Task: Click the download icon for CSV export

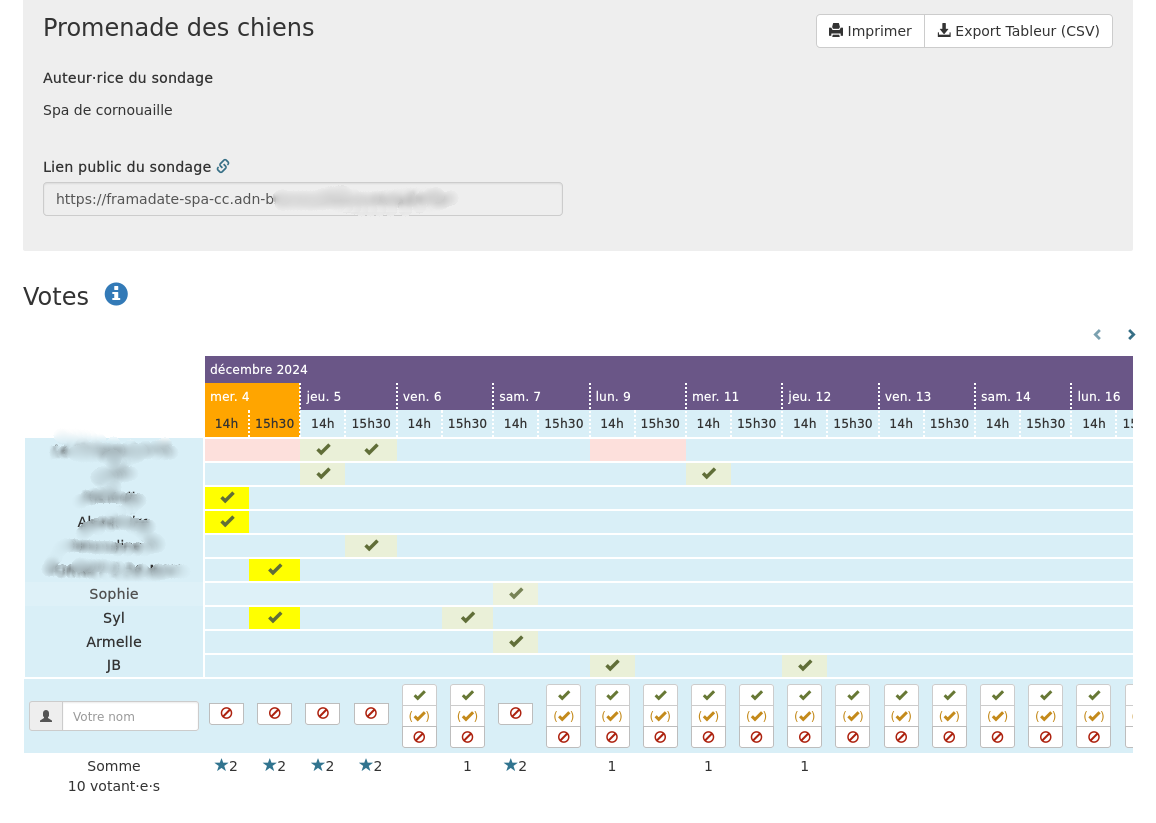Action: click(943, 31)
